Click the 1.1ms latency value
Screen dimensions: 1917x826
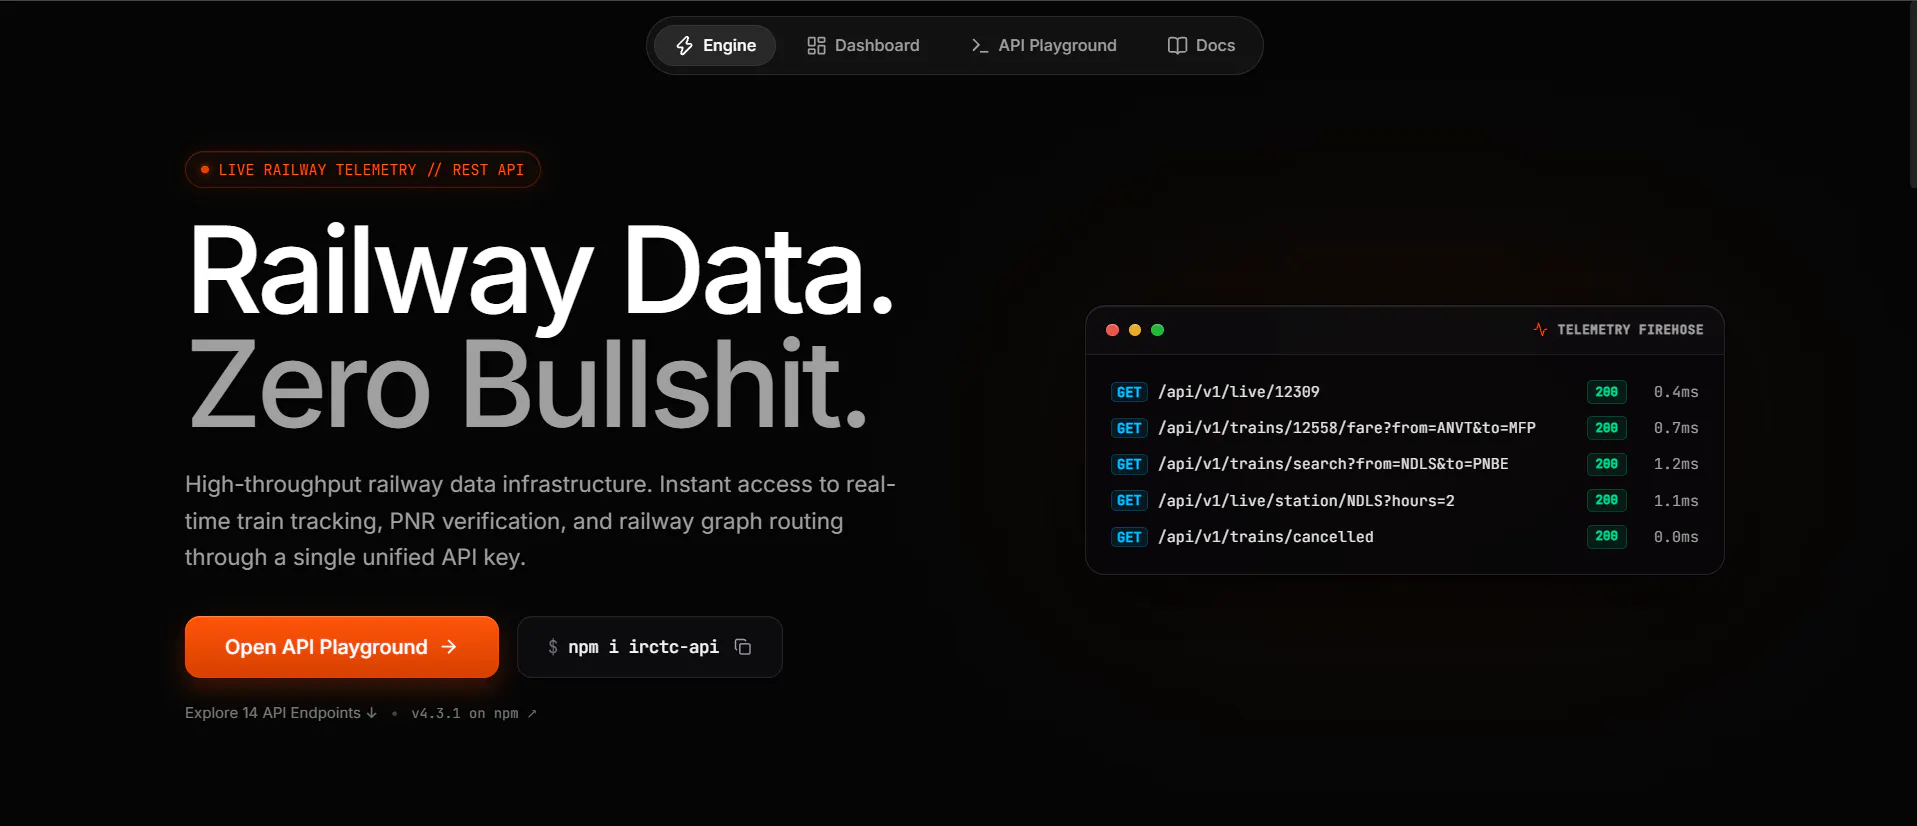[1676, 501]
